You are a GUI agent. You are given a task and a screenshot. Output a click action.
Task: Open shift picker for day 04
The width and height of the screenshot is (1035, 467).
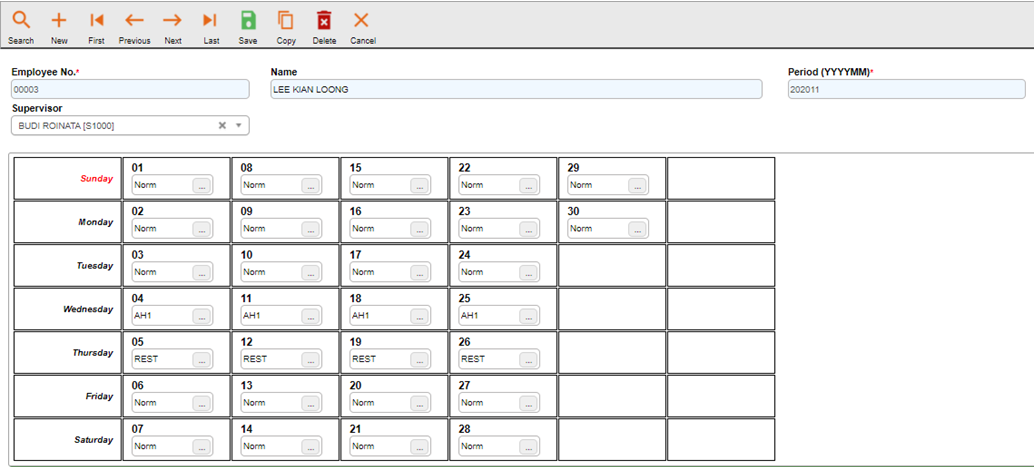[202, 316]
